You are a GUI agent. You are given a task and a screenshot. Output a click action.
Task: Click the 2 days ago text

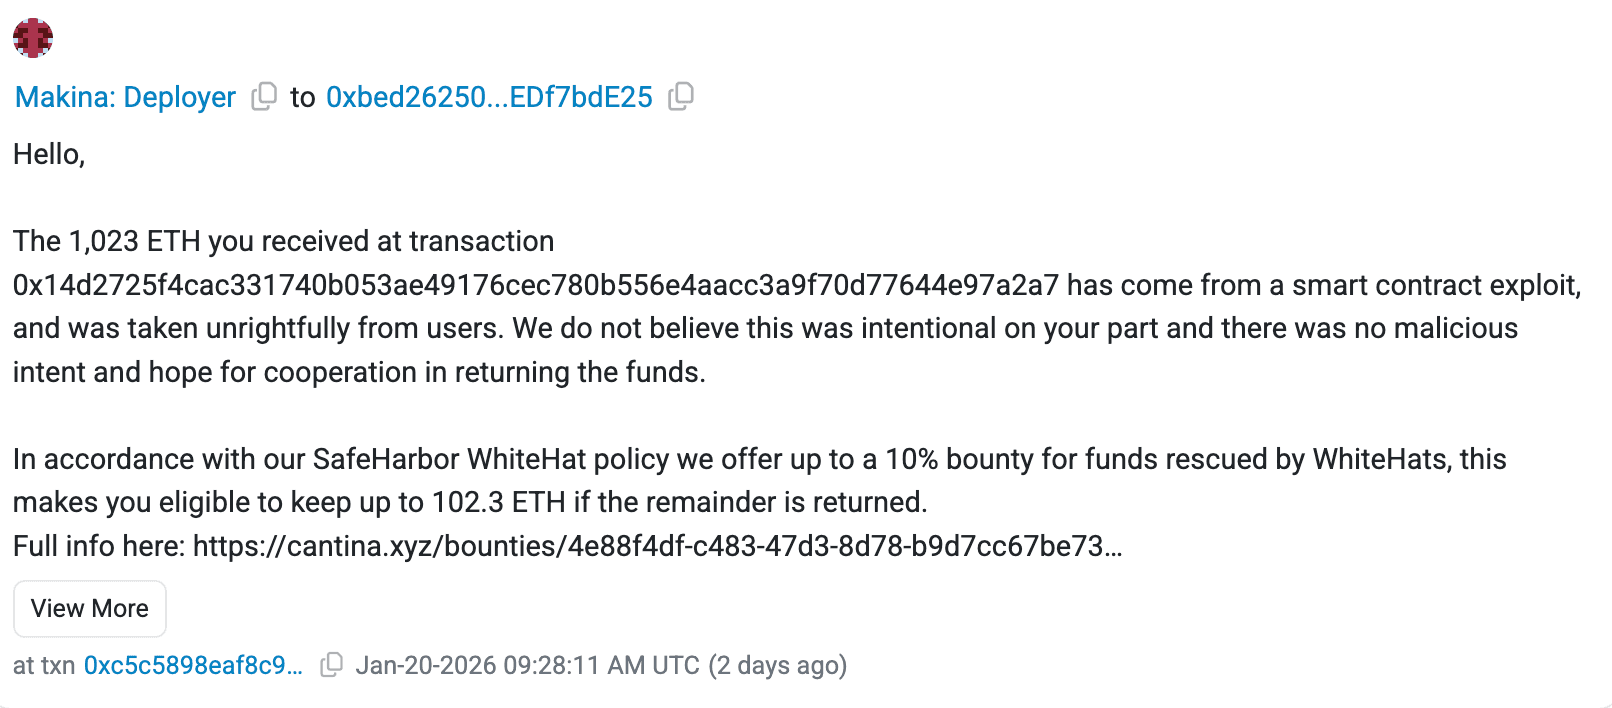point(778,664)
